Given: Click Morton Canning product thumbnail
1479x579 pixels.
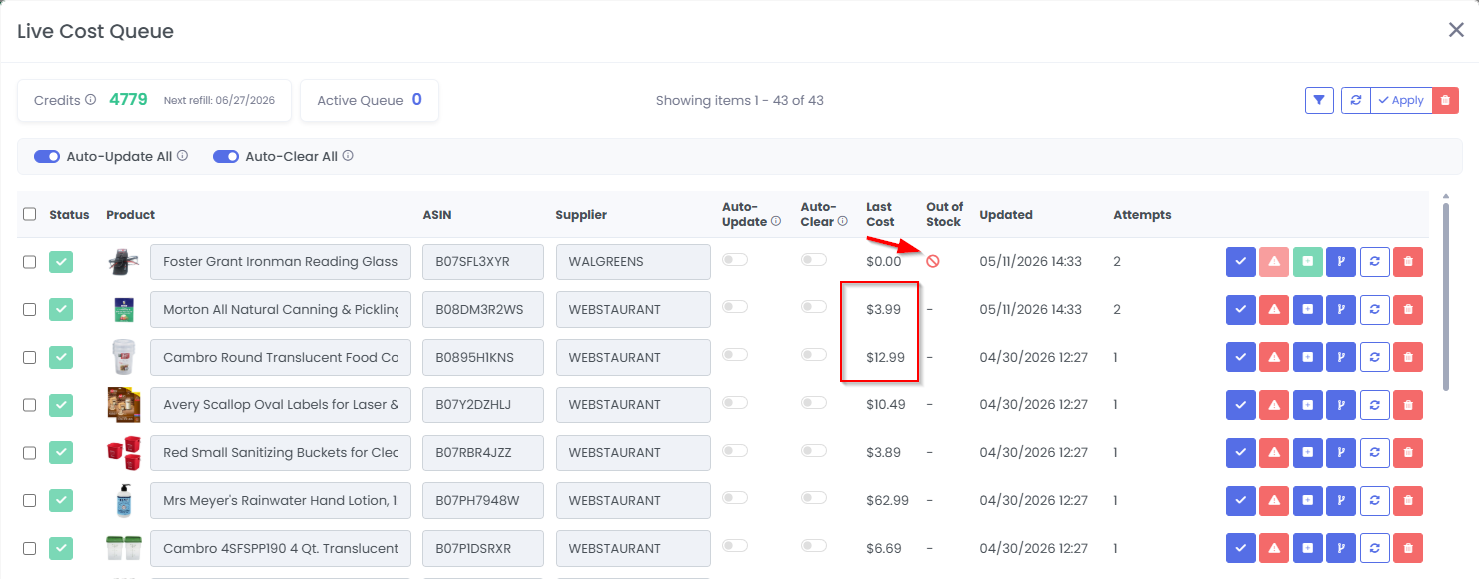Looking at the screenshot, I should (124, 310).
